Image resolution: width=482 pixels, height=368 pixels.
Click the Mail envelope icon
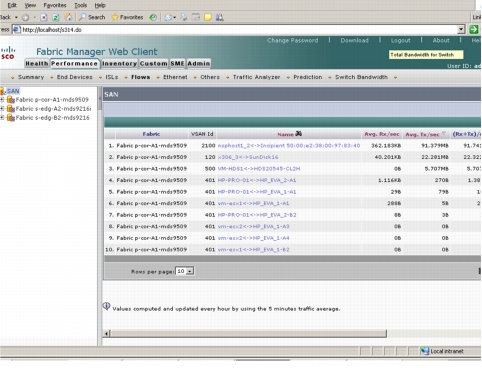click(168, 17)
